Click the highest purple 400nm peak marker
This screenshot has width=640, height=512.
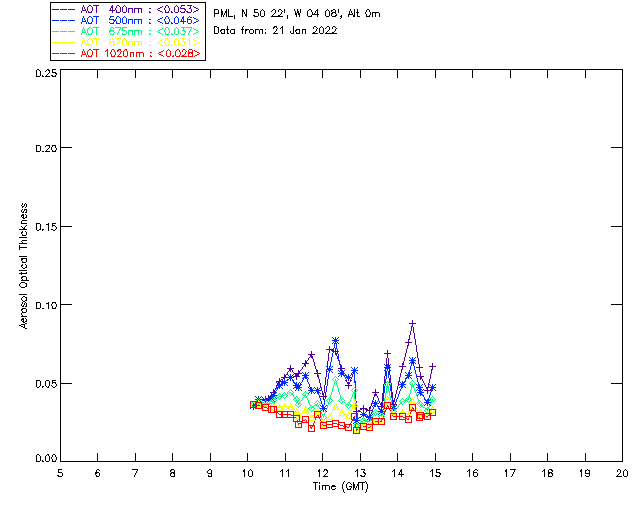413,323
